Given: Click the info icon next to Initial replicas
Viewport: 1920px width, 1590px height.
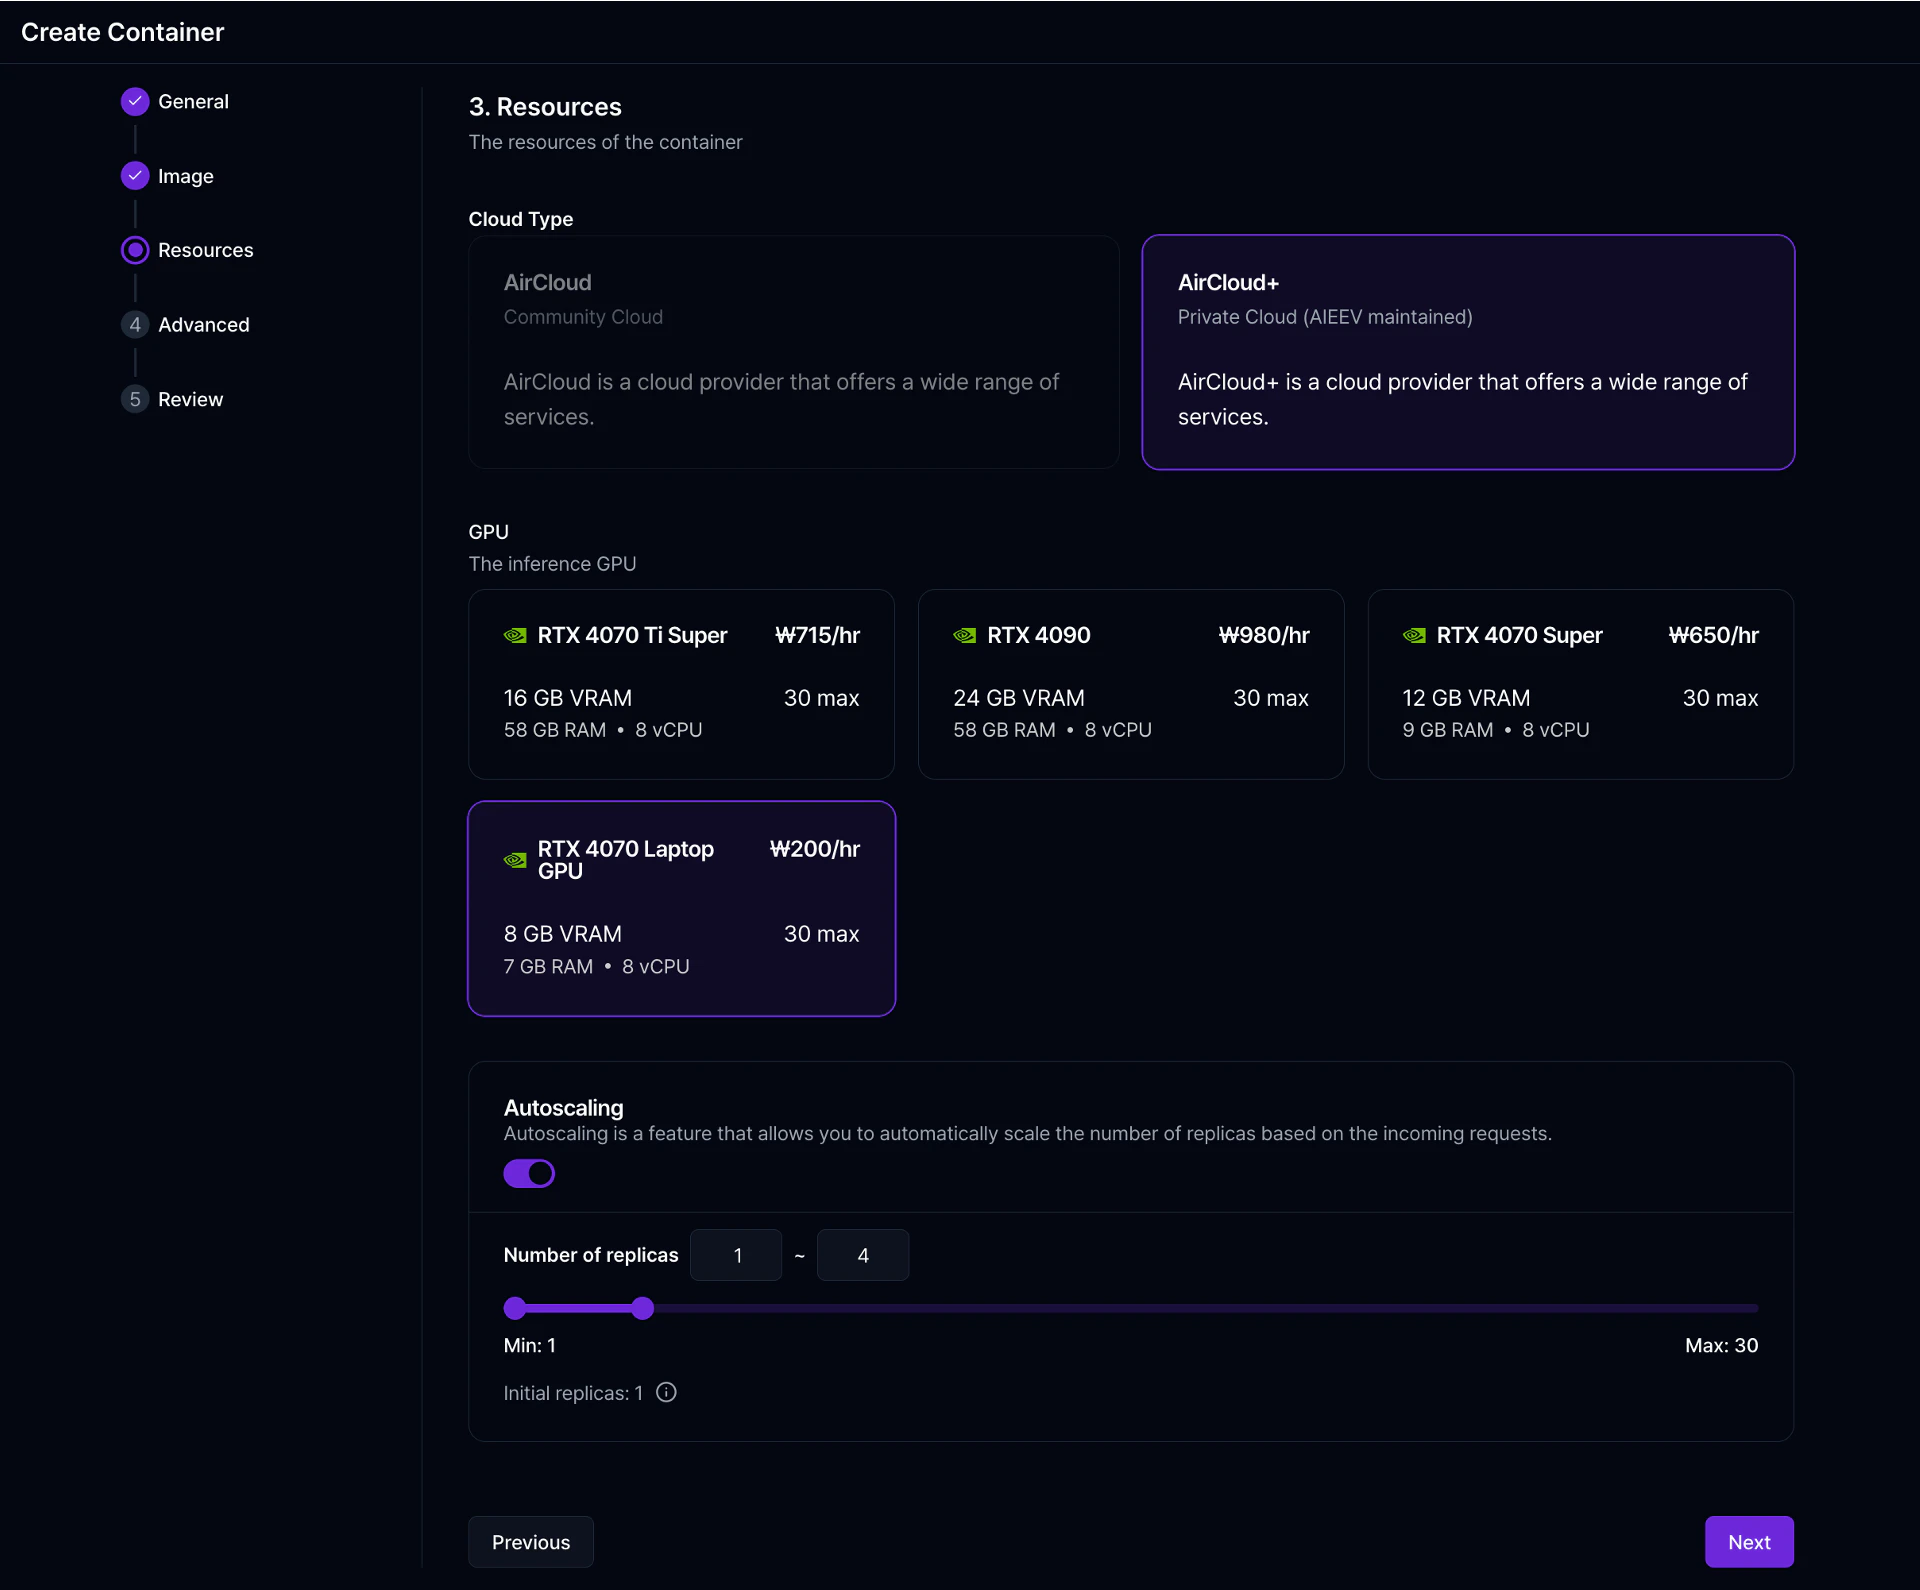Looking at the screenshot, I should click(x=666, y=1392).
